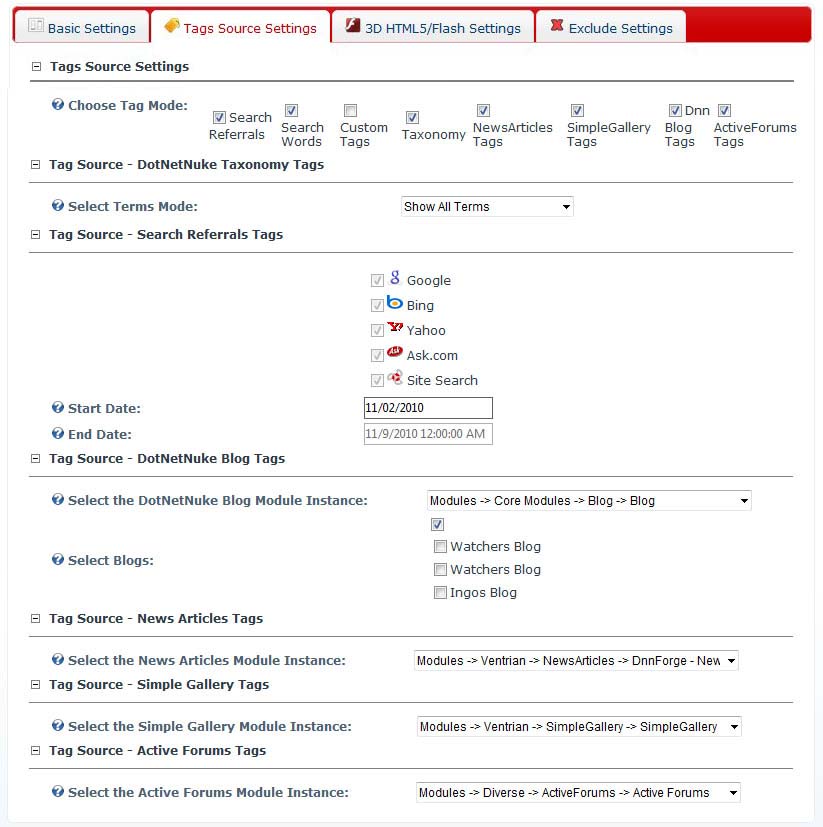The image size is (823, 827).
Task: Click the help icon beside Select Terms Mode
Action: coord(58,205)
